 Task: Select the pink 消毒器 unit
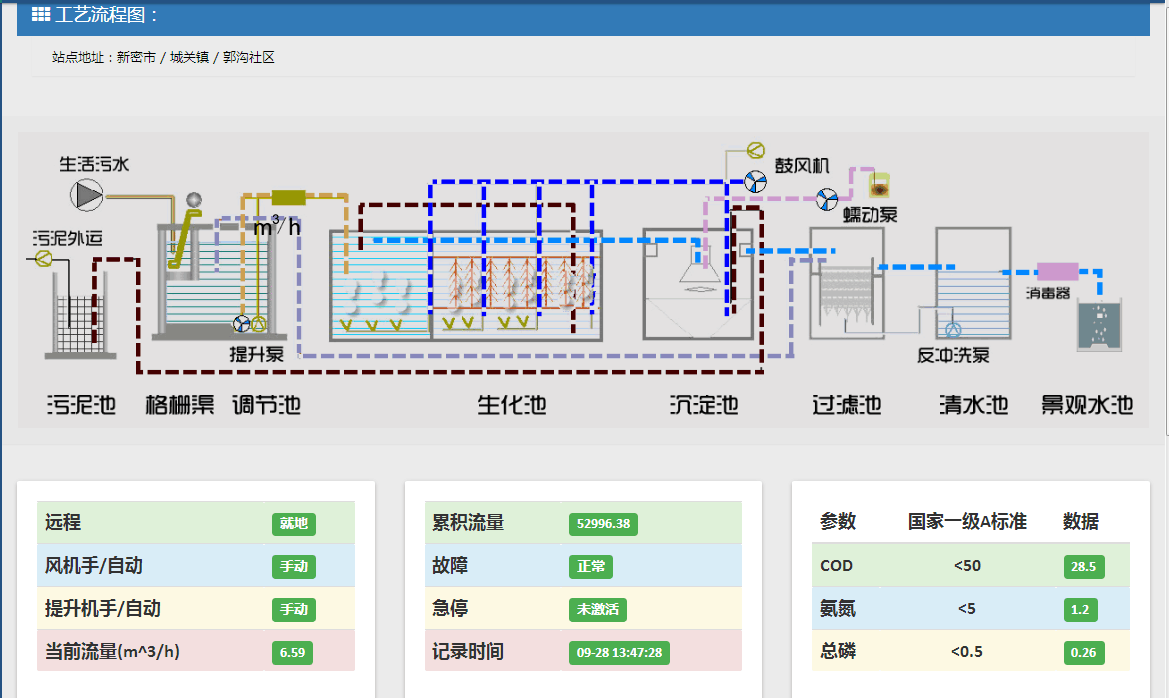(x=1057, y=271)
